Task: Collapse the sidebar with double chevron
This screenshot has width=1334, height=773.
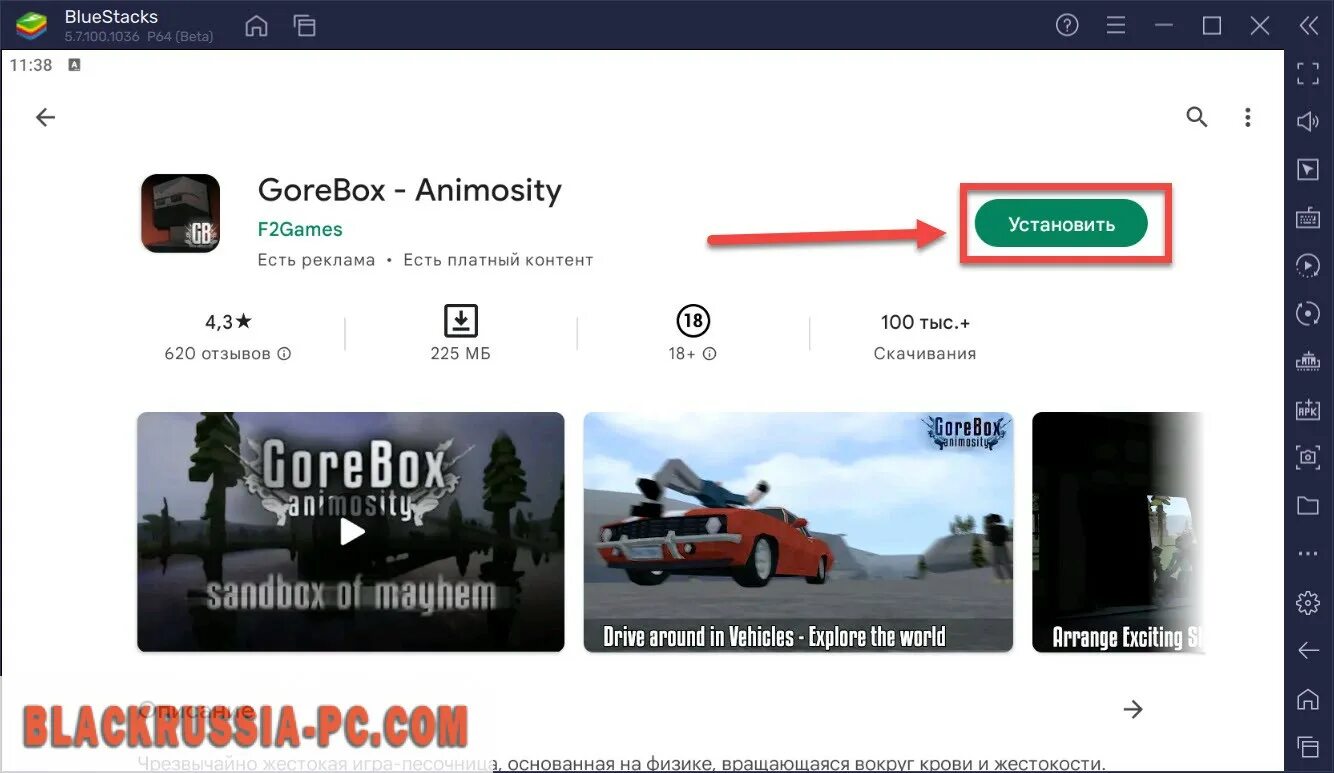Action: [x=1308, y=26]
